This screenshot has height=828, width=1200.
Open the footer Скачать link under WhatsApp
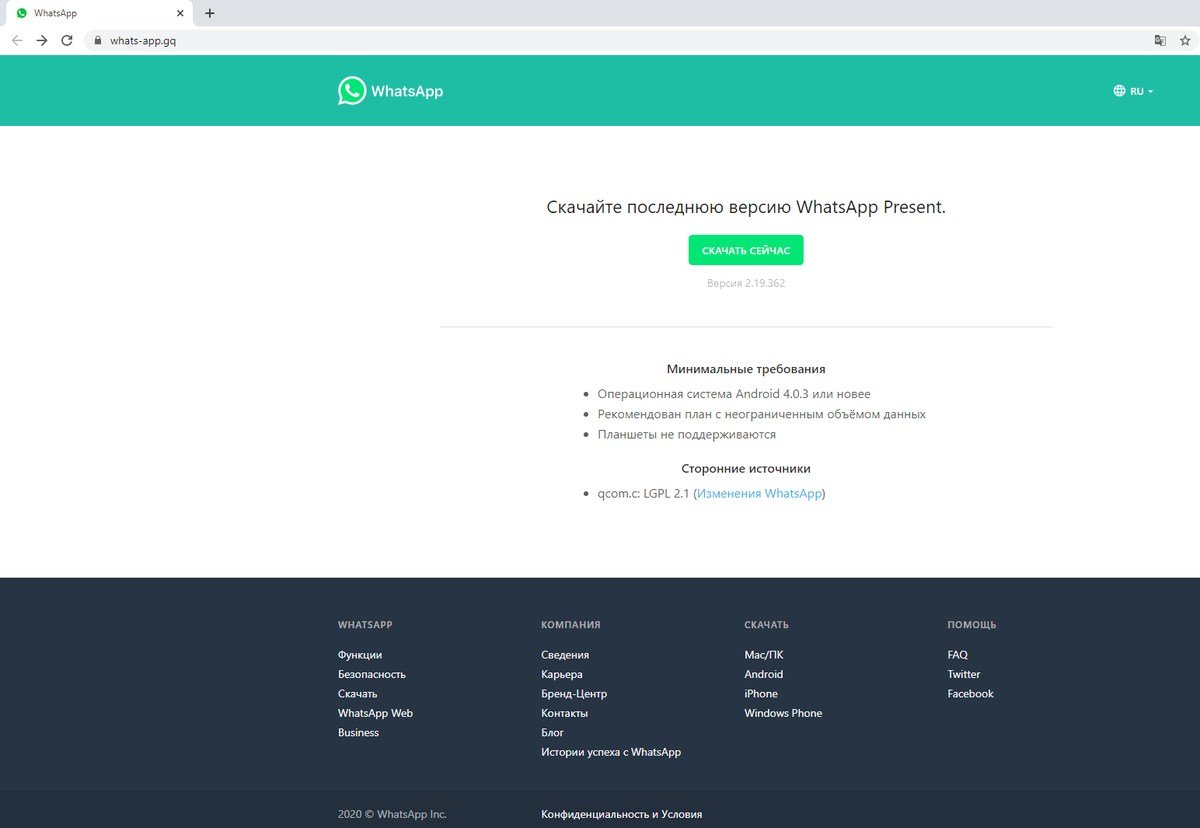358,694
